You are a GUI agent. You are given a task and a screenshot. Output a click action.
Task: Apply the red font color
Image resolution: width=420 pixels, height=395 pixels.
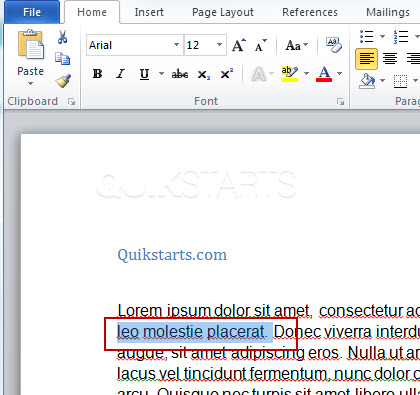[324, 74]
